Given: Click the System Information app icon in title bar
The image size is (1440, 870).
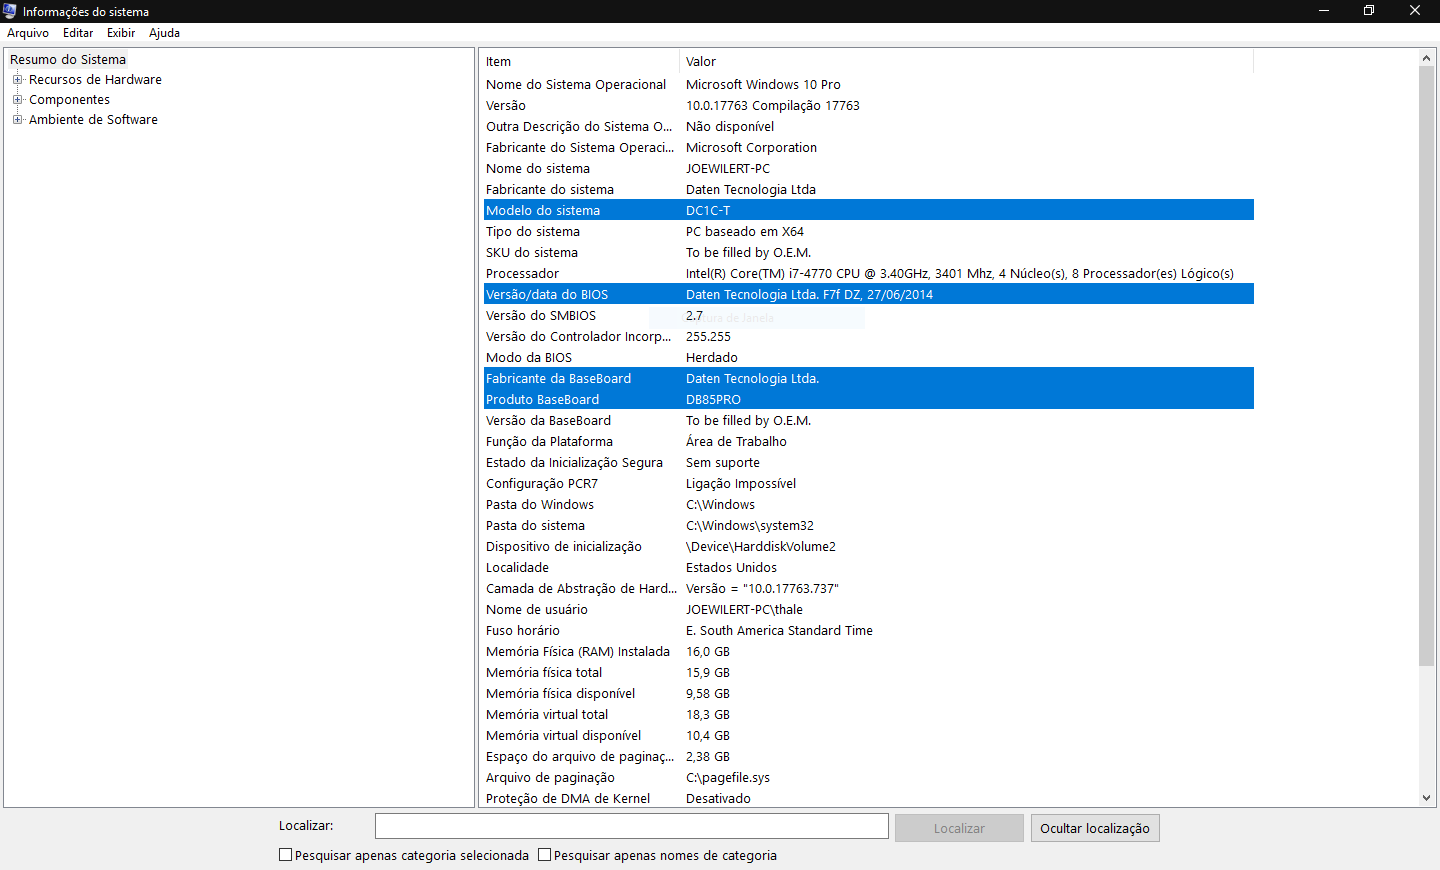Looking at the screenshot, I should [10, 11].
